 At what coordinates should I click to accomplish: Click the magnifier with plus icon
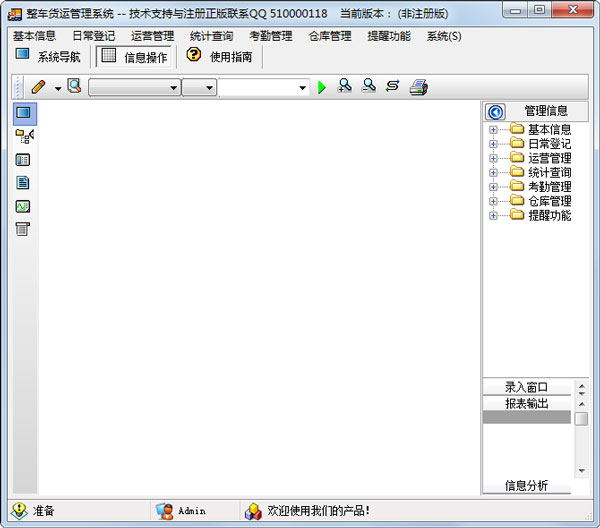[345, 86]
